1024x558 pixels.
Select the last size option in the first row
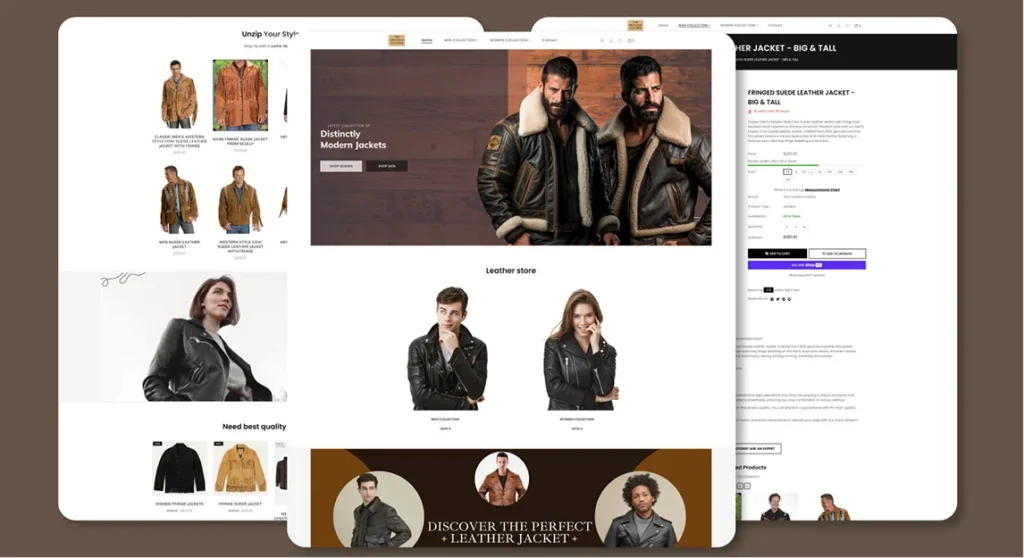853,172
